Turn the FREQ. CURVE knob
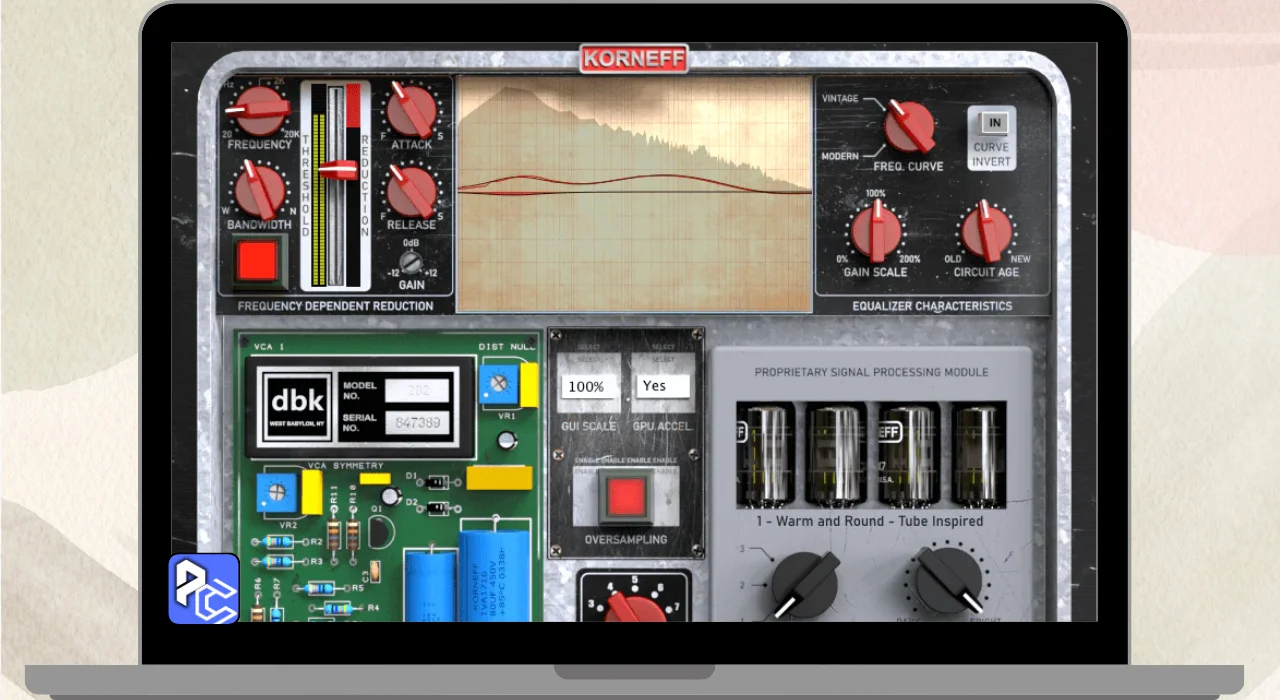This screenshot has width=1280, height=700. pos(908,128)
